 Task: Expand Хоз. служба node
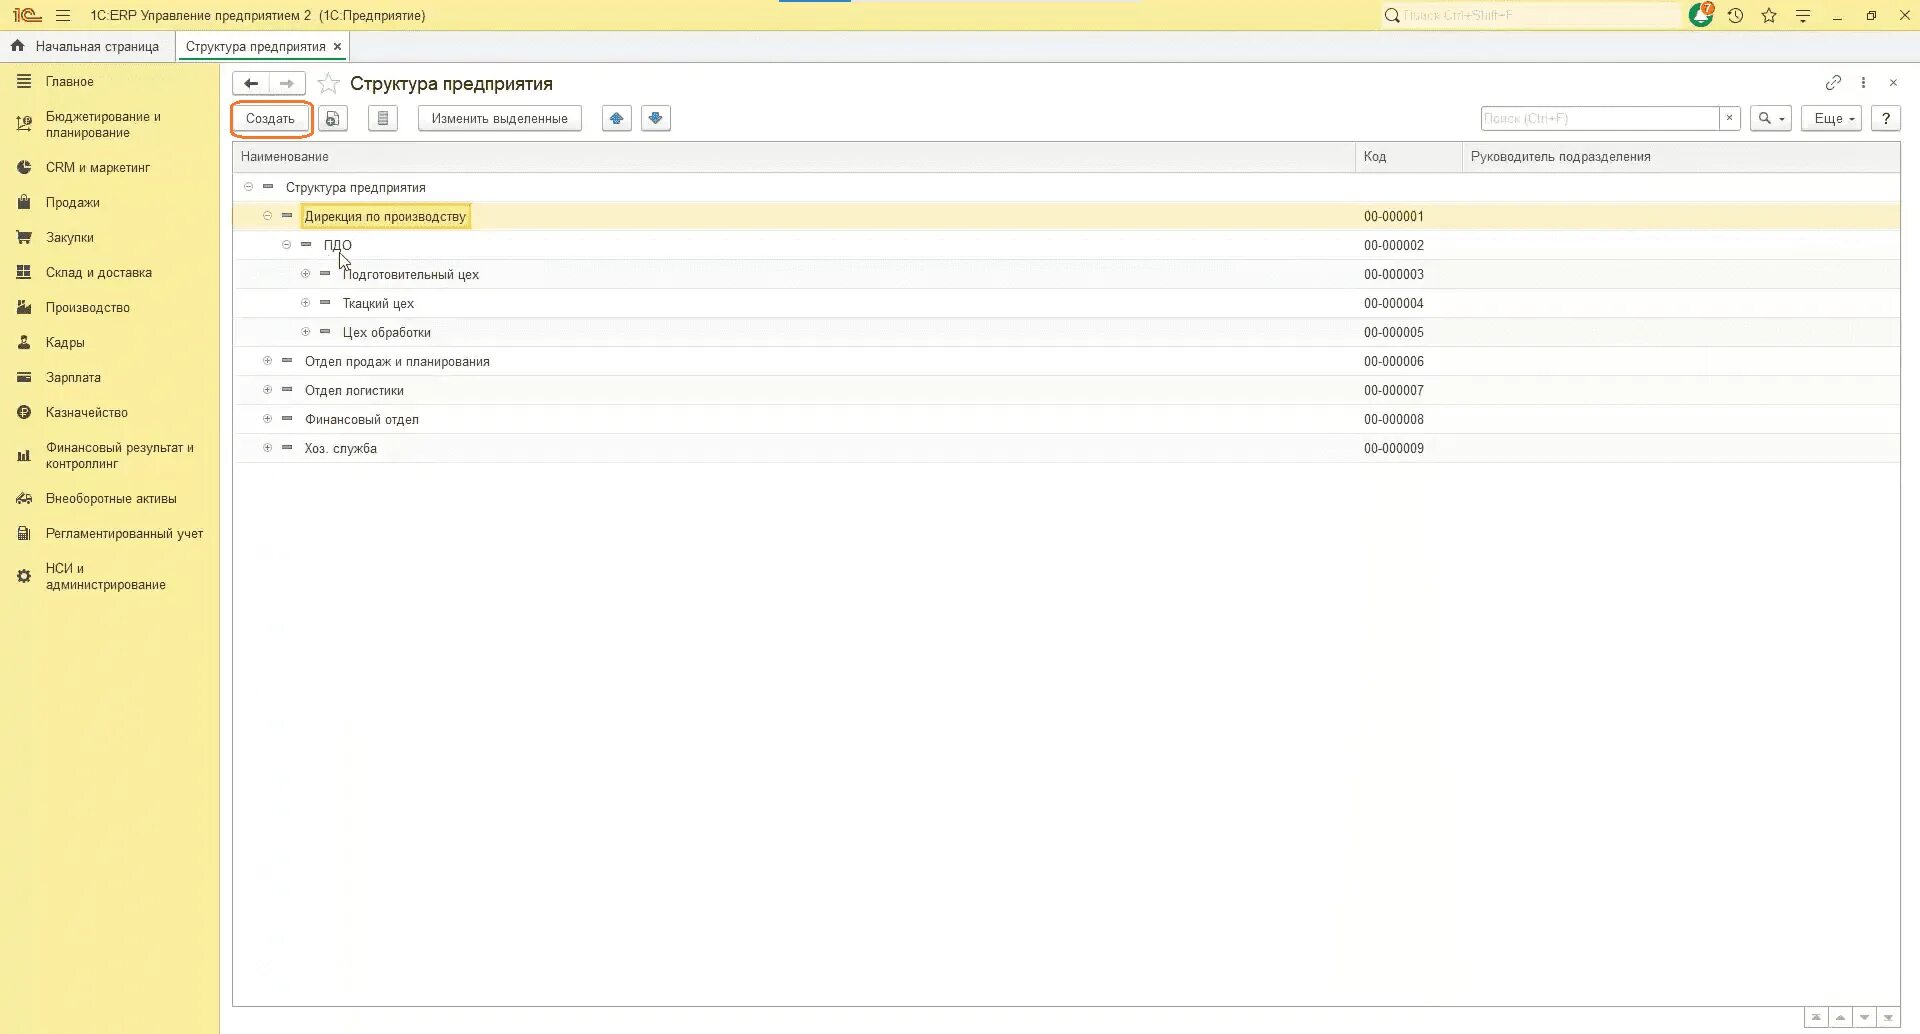tap(267, 448)
